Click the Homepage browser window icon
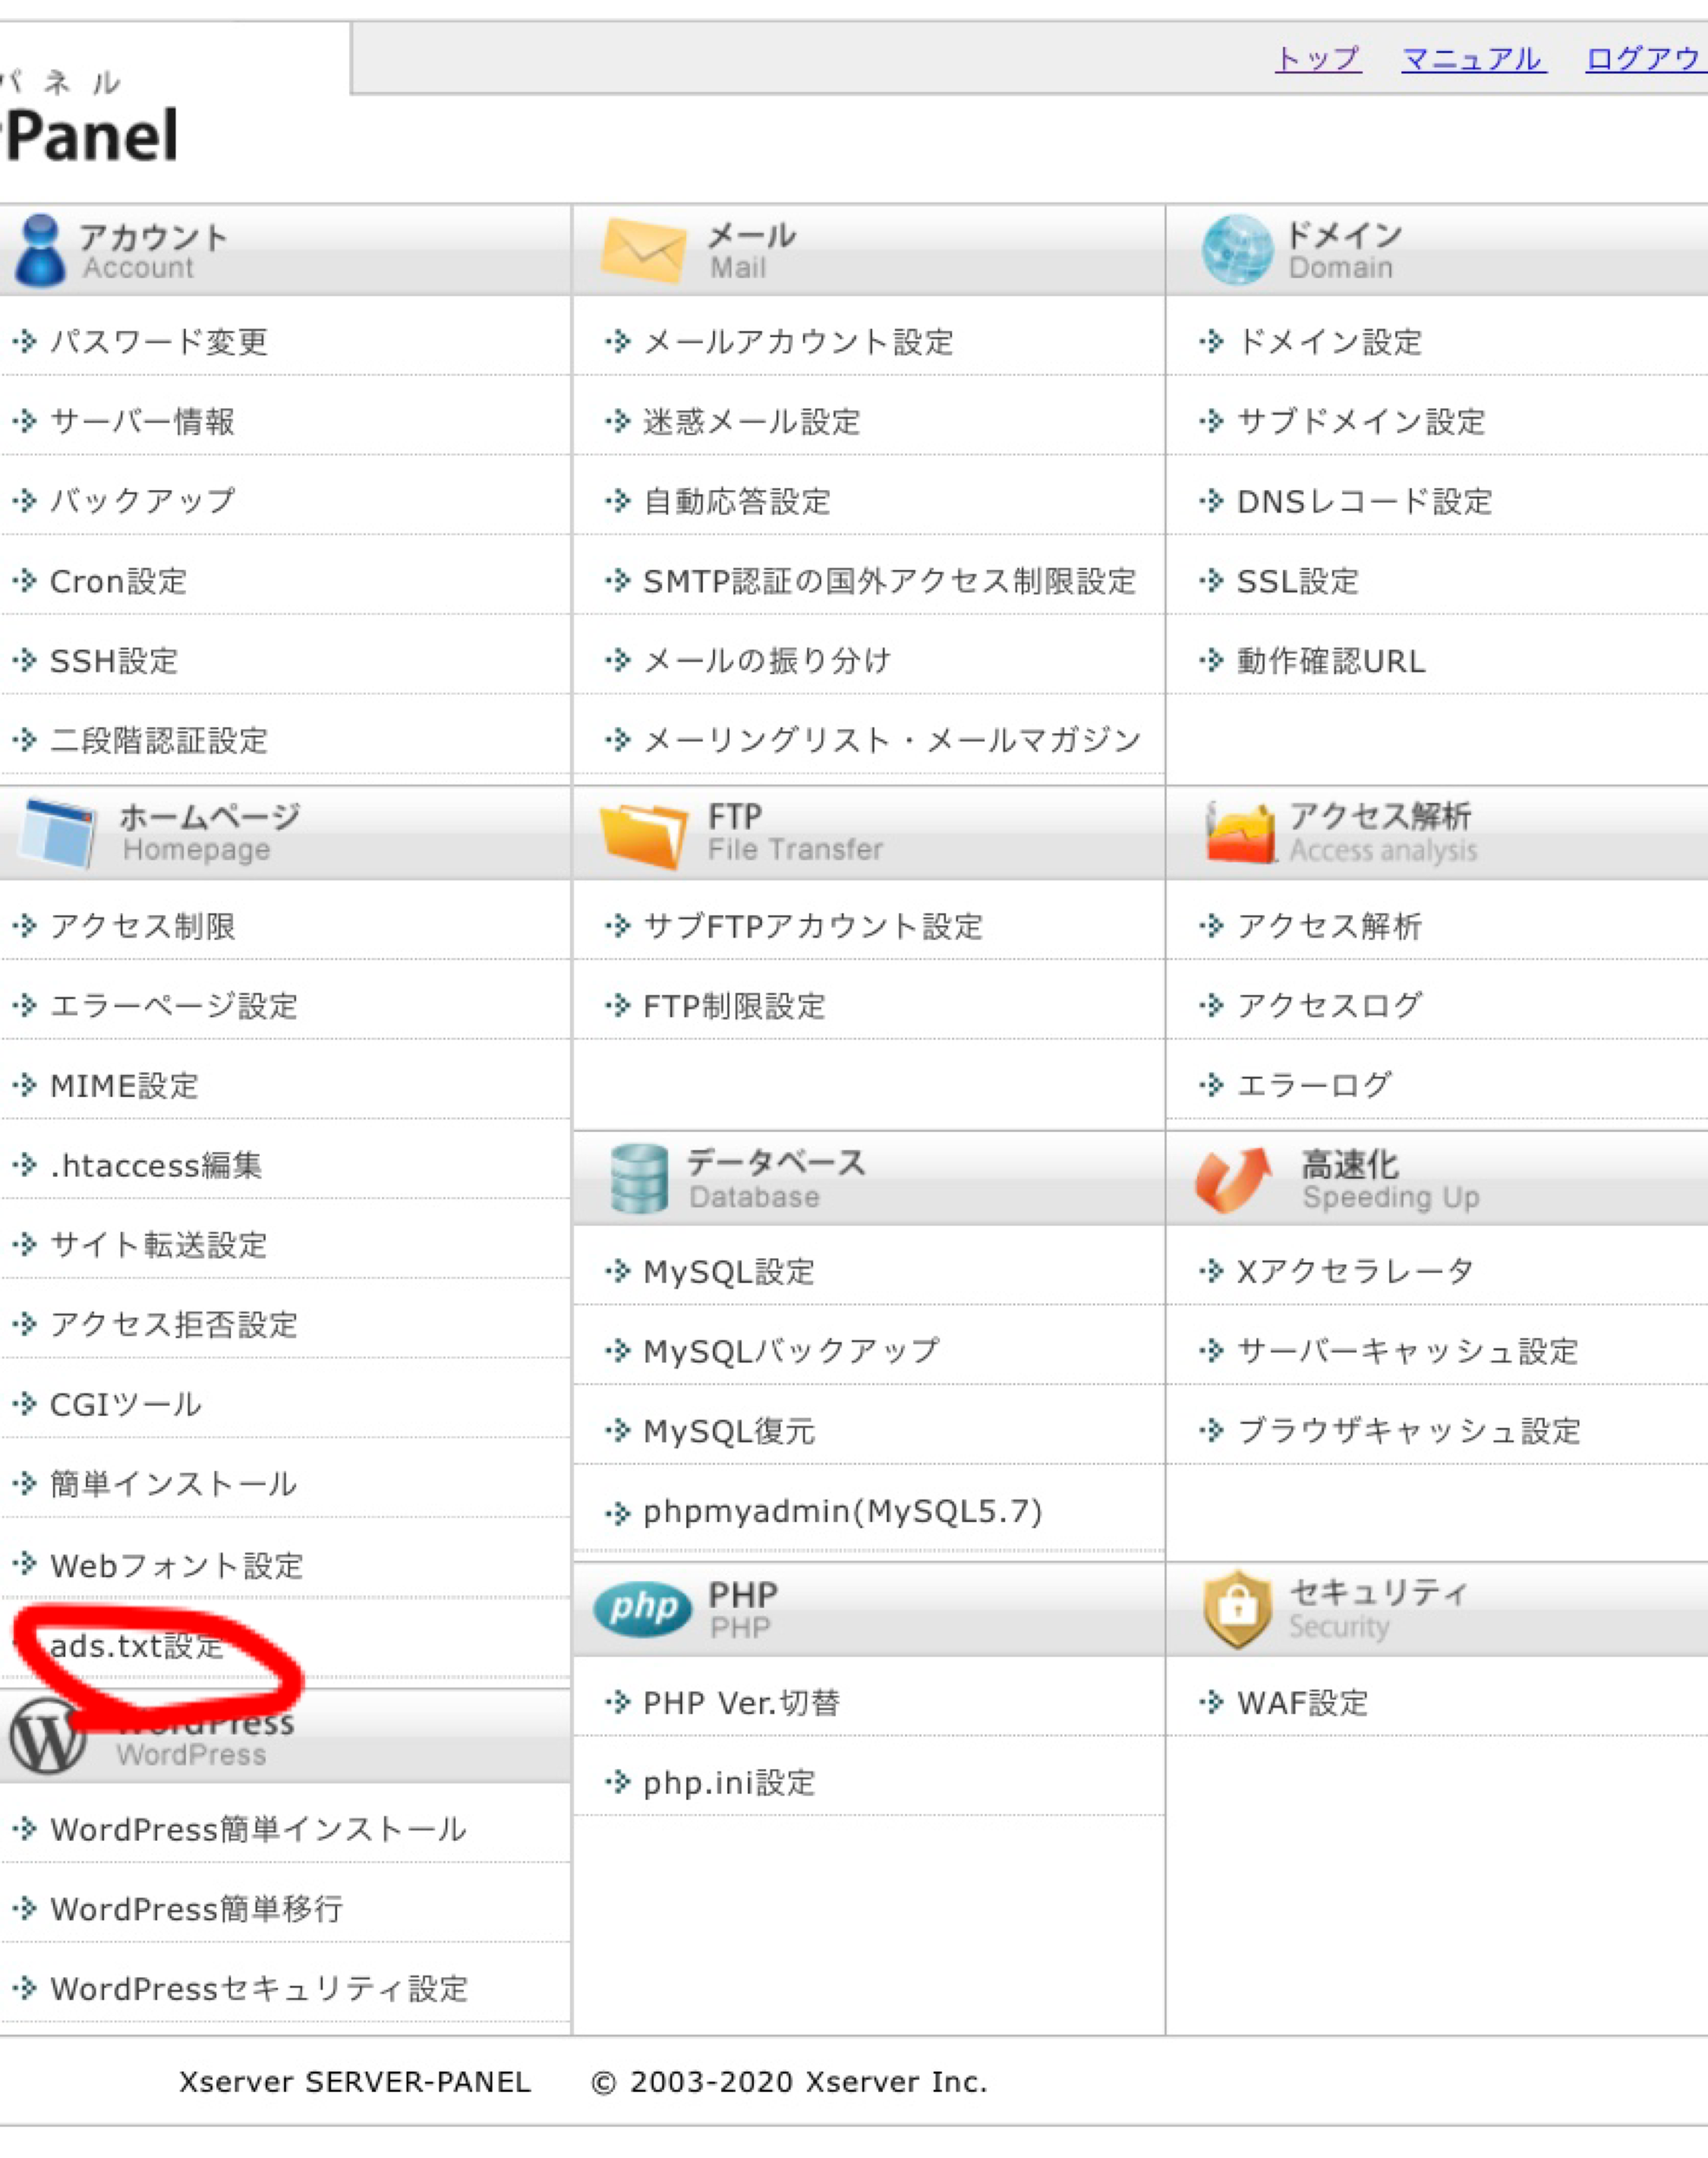The image size is (1708, 2158). point(58,832)
